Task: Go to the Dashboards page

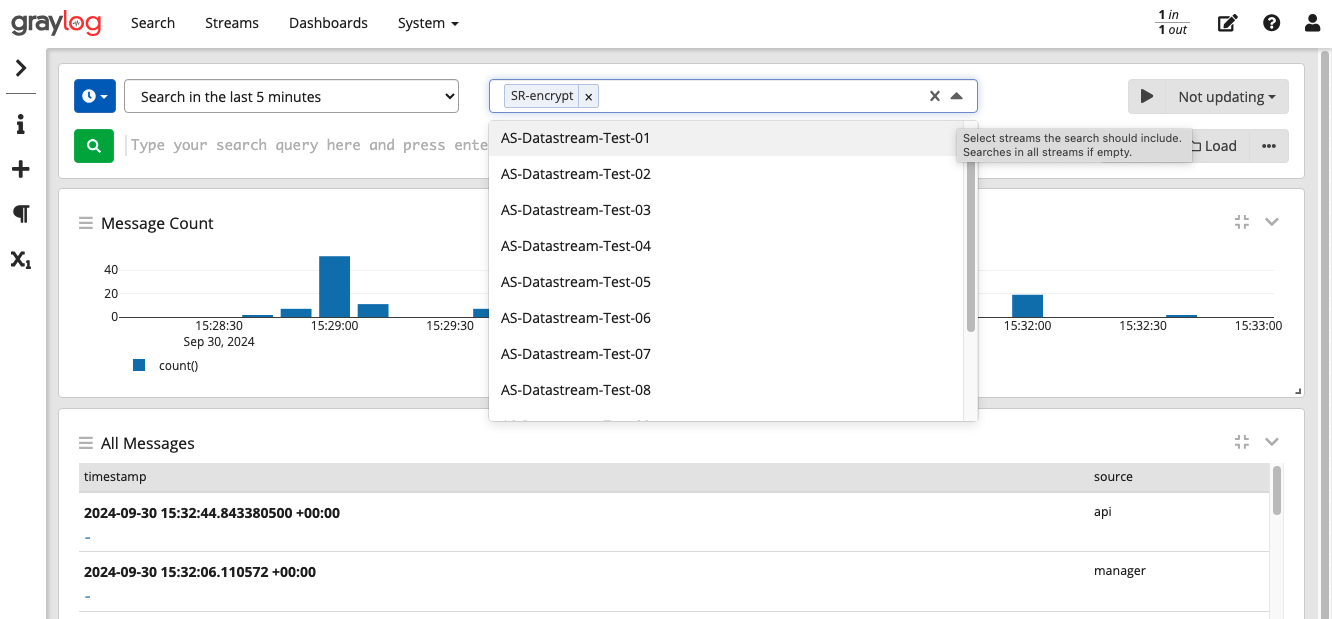Action: coord(328,23)
